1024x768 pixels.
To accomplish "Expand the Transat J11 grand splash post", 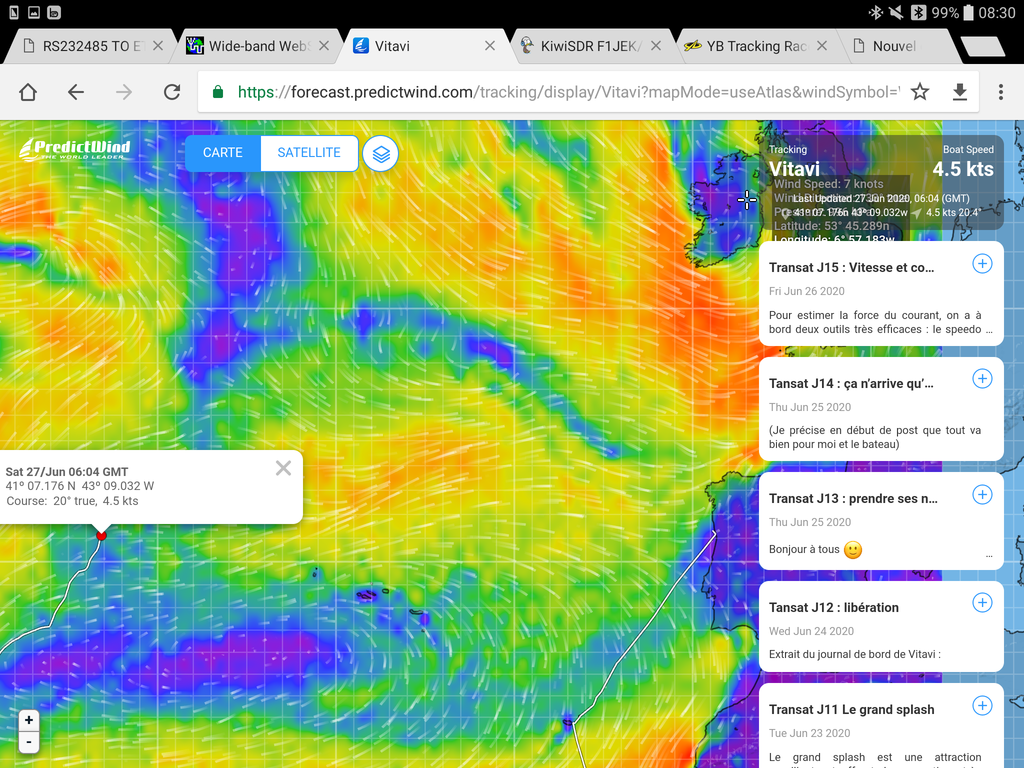I will [x=982, y=705].
